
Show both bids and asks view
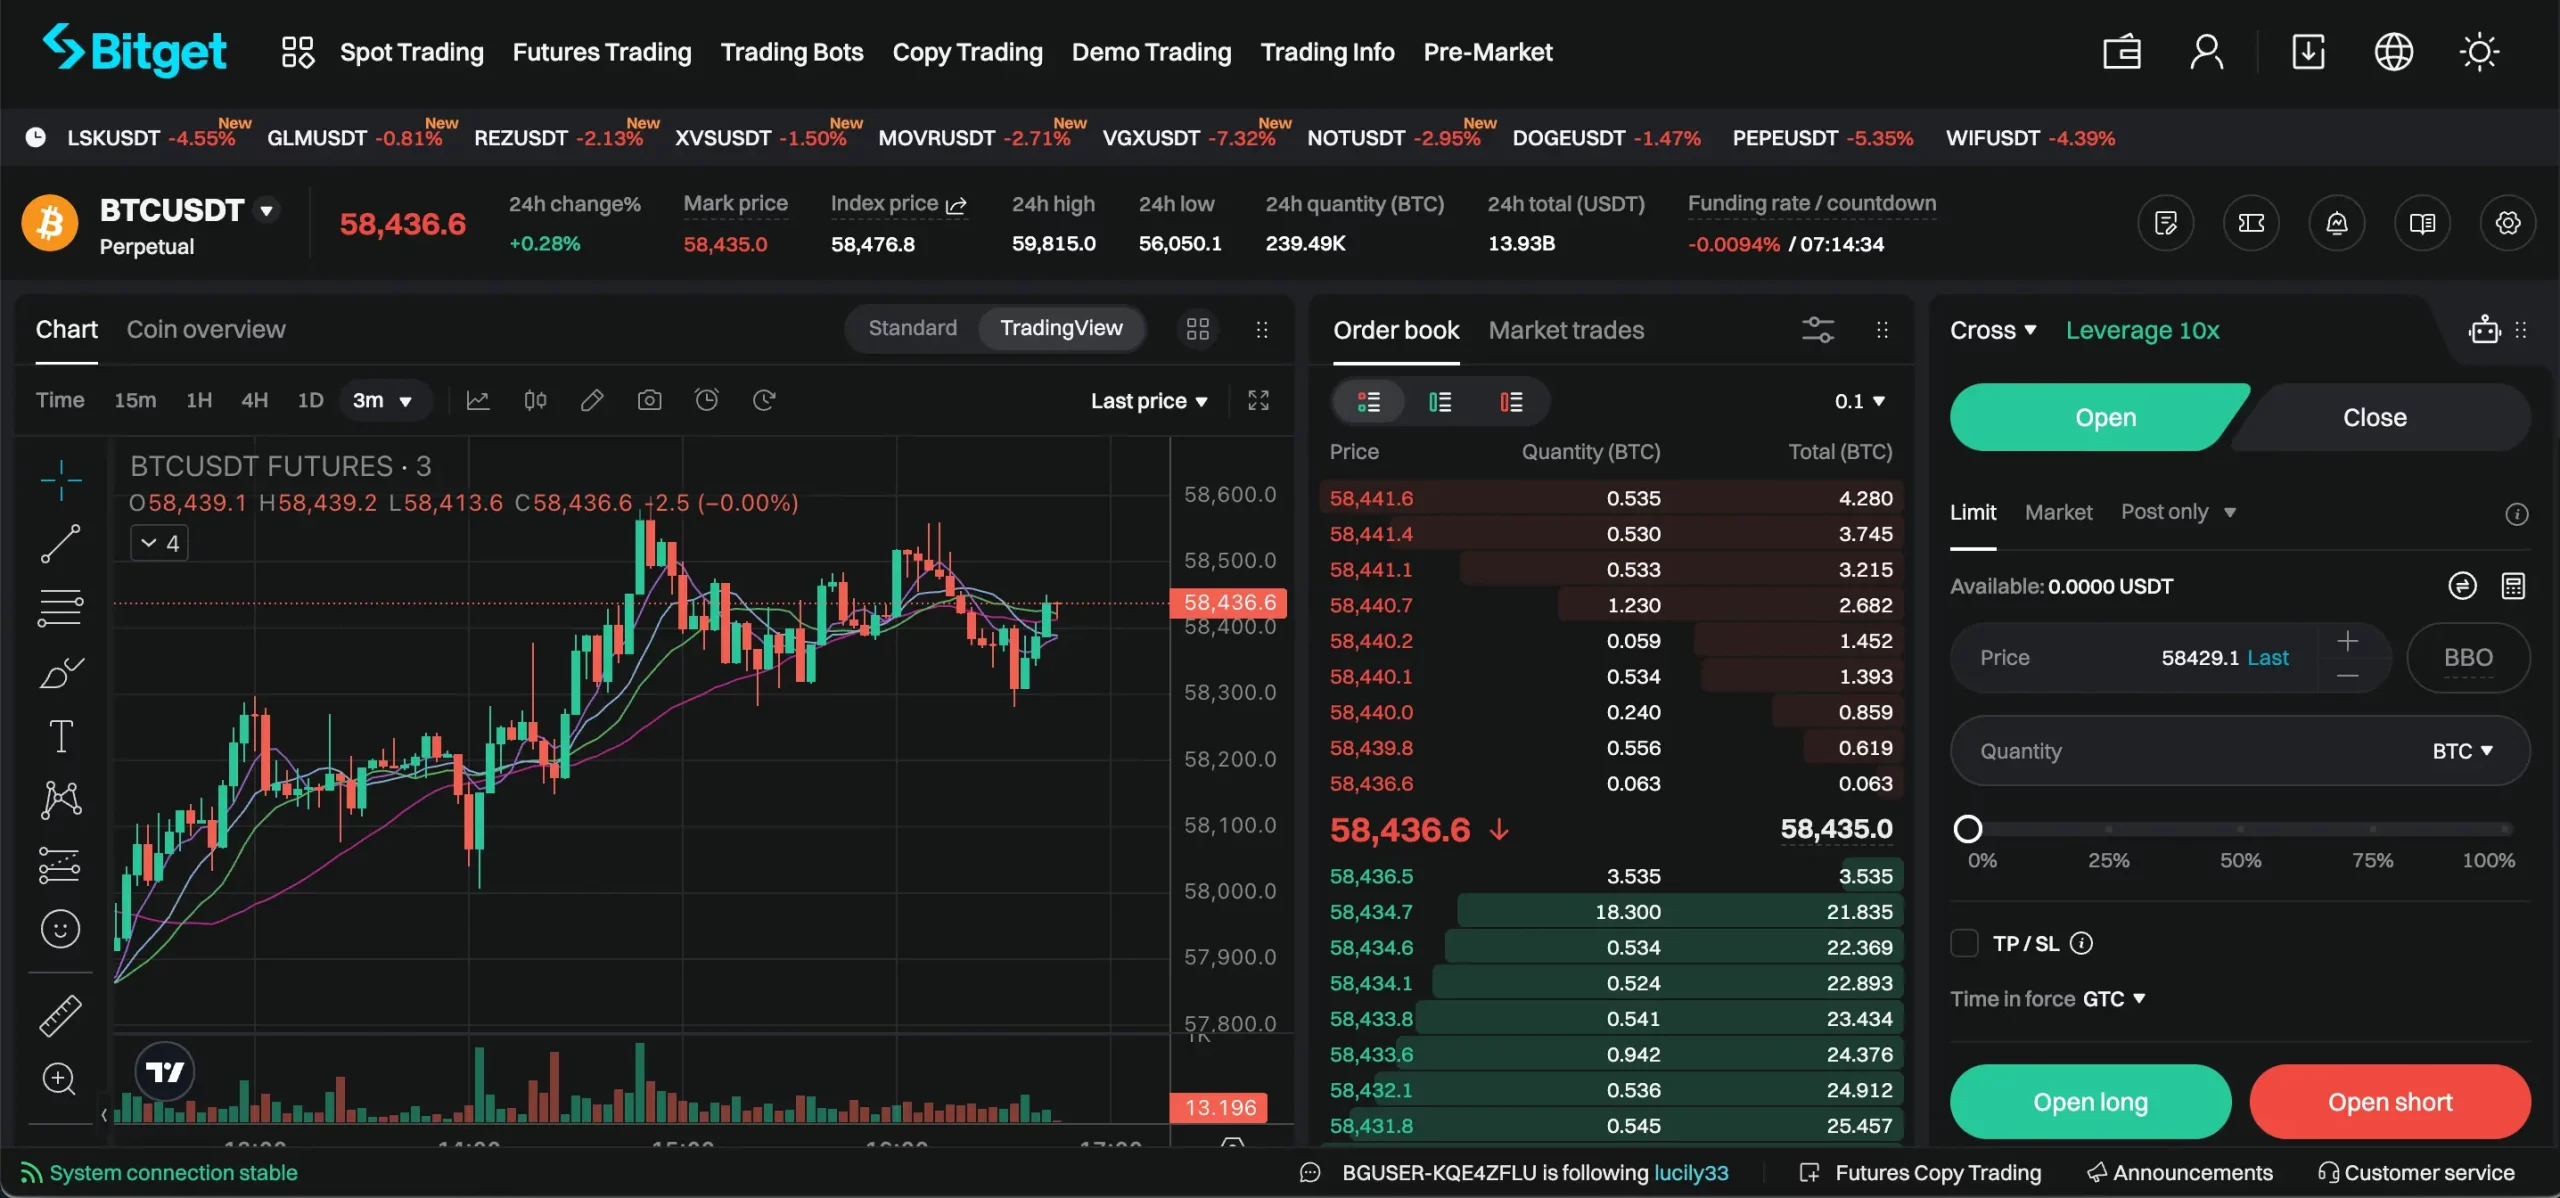click(x=1368, y=402)
